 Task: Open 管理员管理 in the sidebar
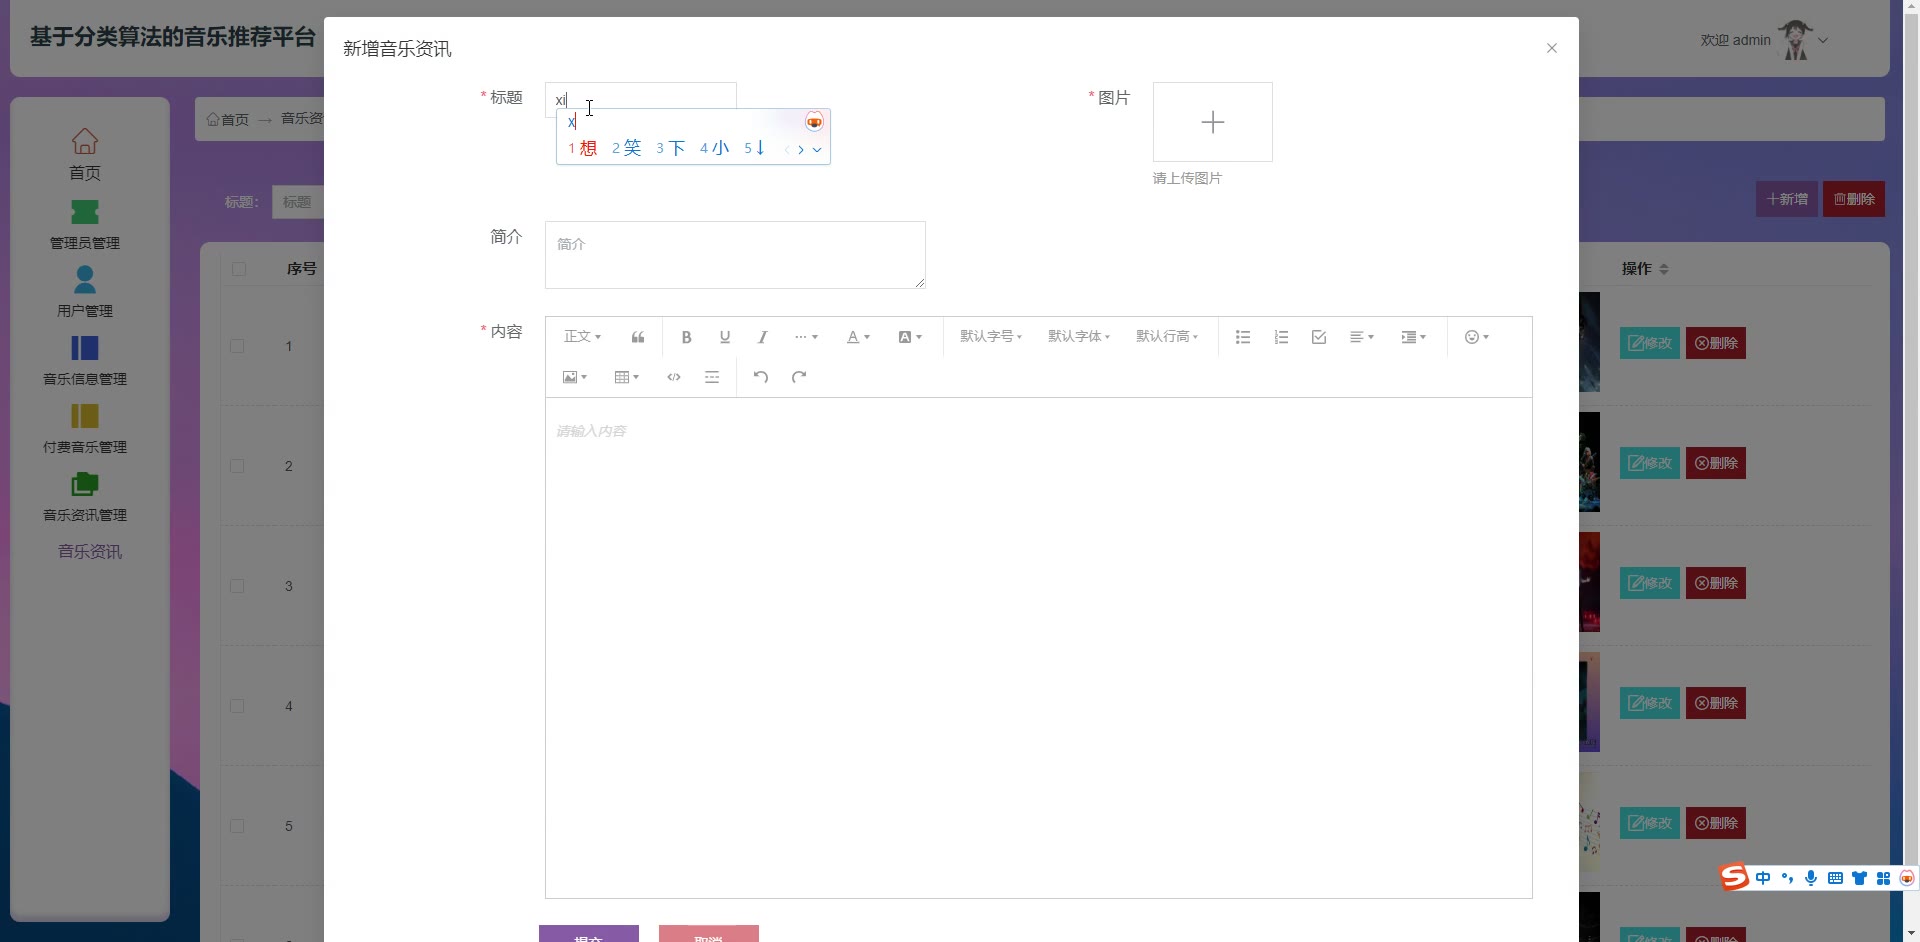pyautogui.click(x=85, y=225)
